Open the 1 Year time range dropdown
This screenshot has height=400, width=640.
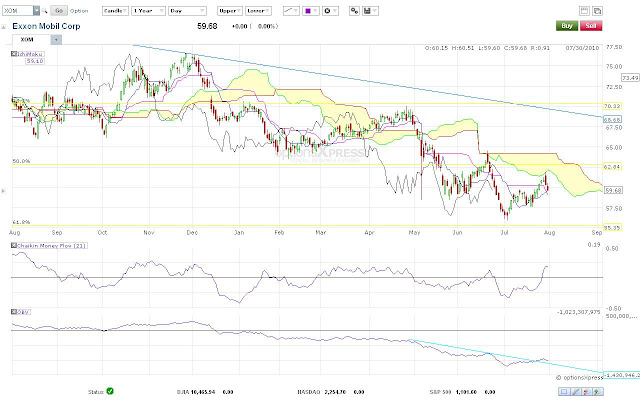[x=149, y=11]
